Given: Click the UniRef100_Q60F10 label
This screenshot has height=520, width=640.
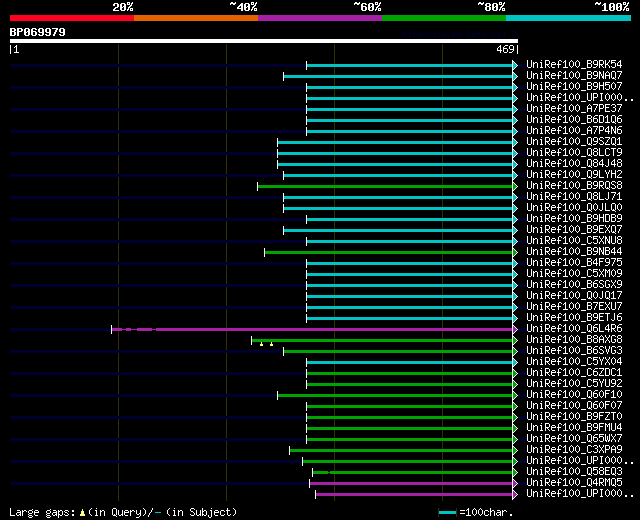Looking at the screenshot, I should pos(574,395).
